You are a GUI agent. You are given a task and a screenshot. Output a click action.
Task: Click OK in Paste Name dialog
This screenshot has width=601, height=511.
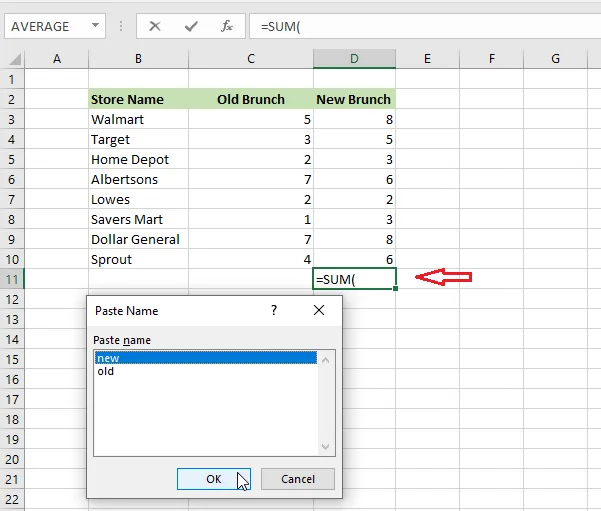point(213,479)
